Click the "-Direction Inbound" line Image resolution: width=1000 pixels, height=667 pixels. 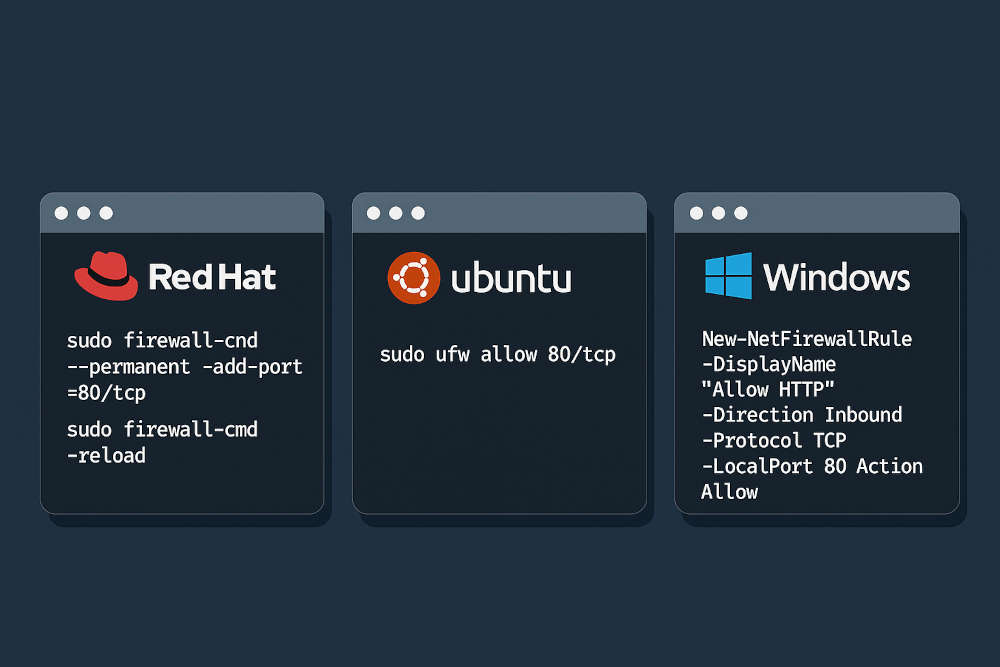(802, 414)
